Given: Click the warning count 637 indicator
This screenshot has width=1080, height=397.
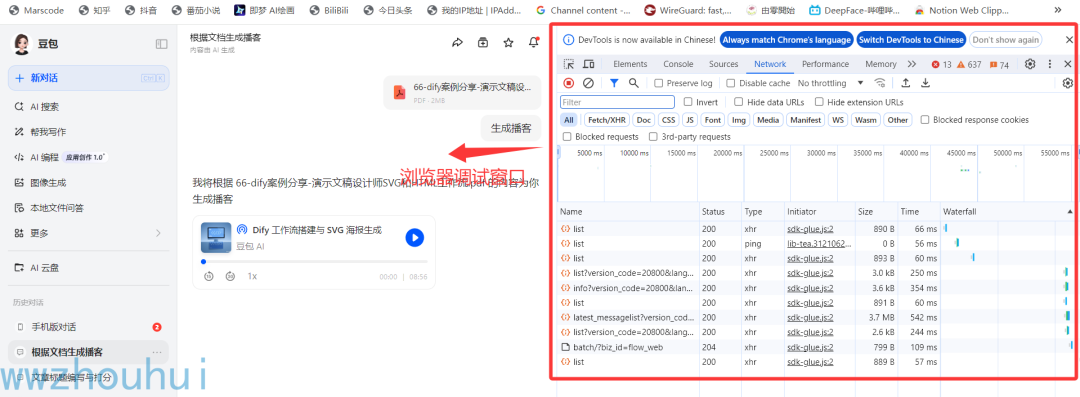Looking at the screenshot, I should click(968, 64).
